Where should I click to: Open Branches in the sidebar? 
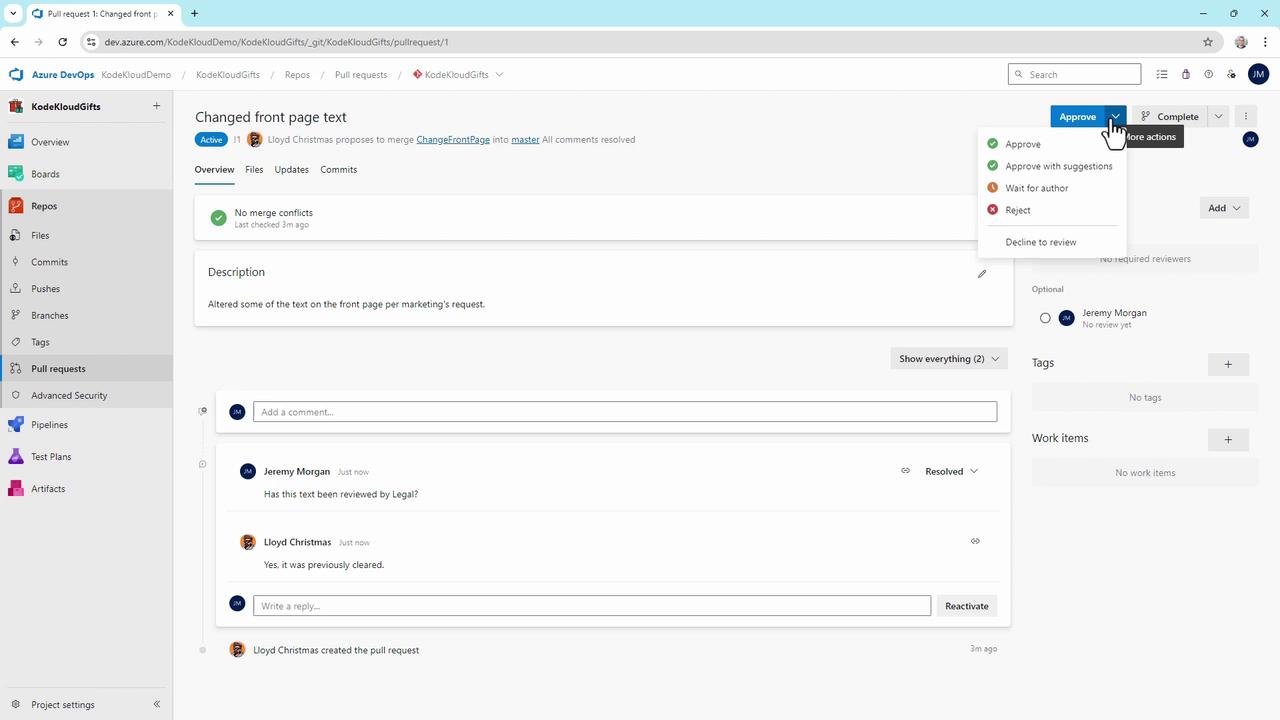tap(86, 315)
